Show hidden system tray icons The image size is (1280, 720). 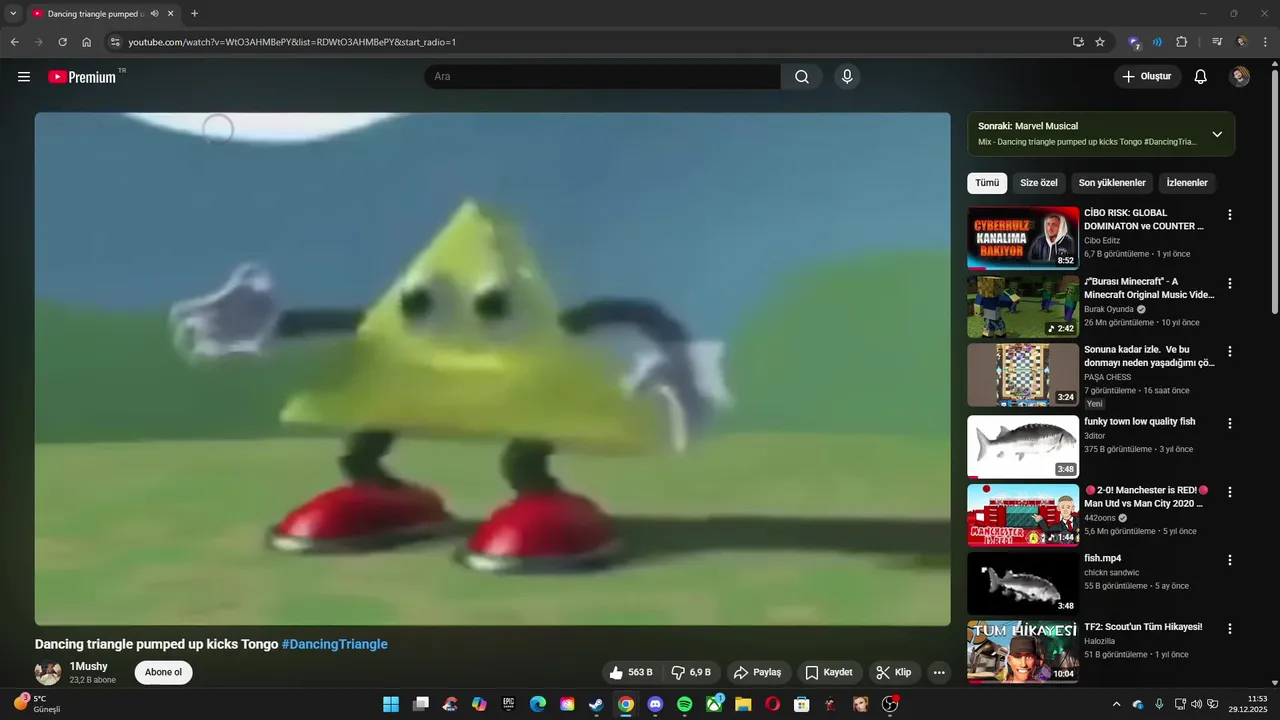click(x=1116, y=704)
